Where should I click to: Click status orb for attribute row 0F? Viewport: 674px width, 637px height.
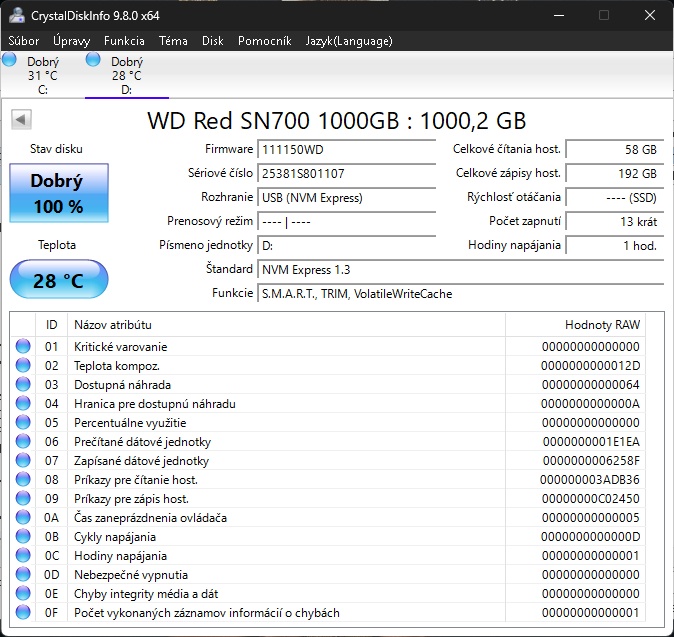(x=23, y=612)
